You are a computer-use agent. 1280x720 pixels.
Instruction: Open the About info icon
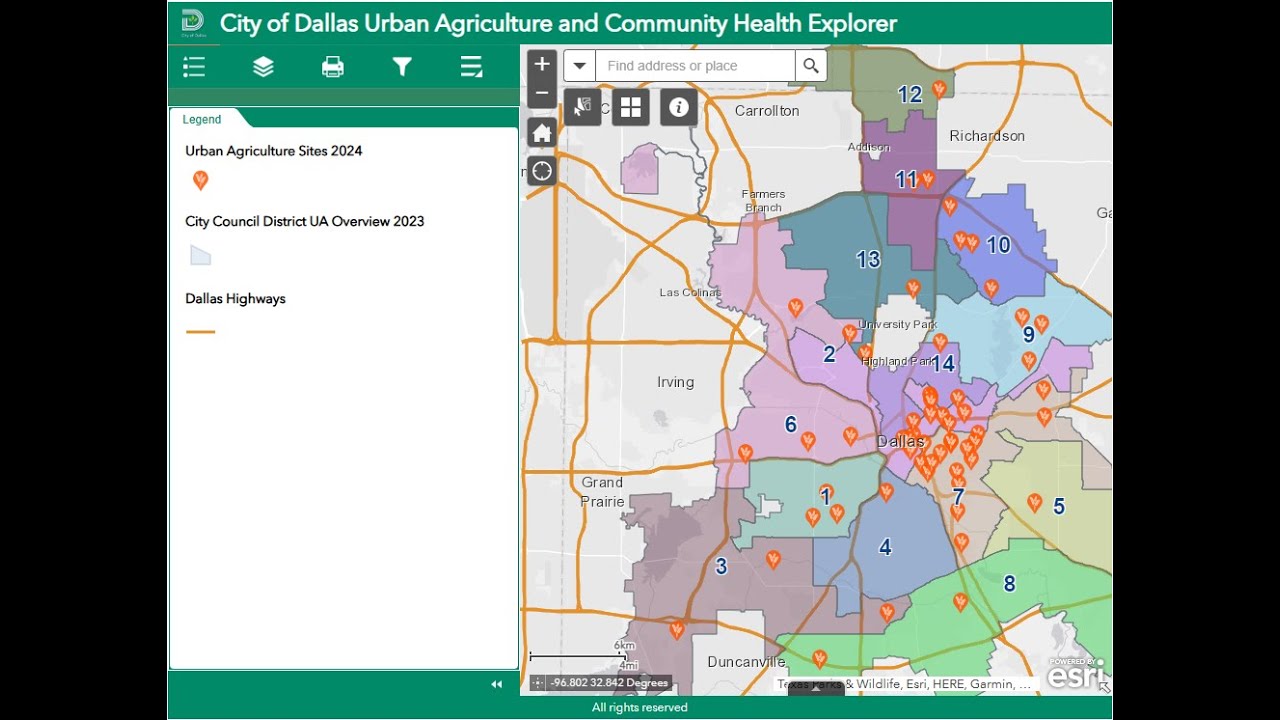click(x=679, y=107)
